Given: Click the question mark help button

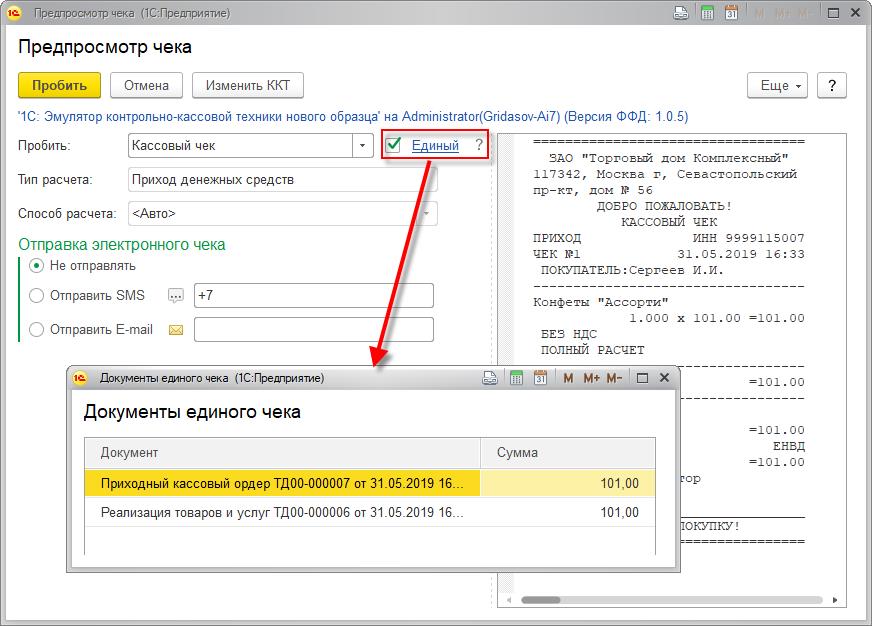Looking at the screenshot, I should [831, 86].
